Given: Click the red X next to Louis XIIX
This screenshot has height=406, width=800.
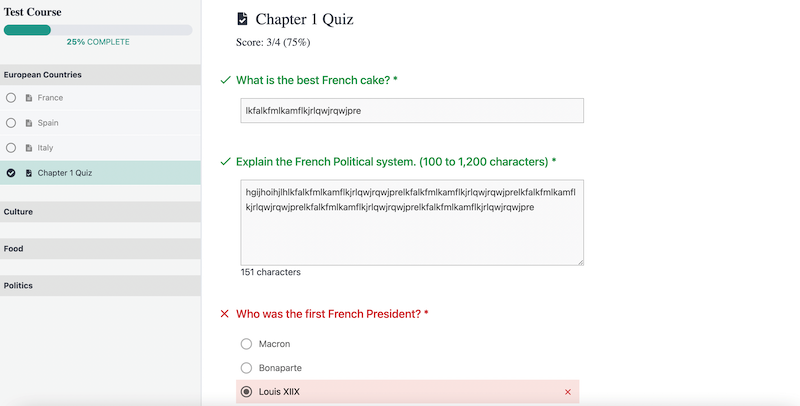Looking at the screenshot, I should (568, 392).
